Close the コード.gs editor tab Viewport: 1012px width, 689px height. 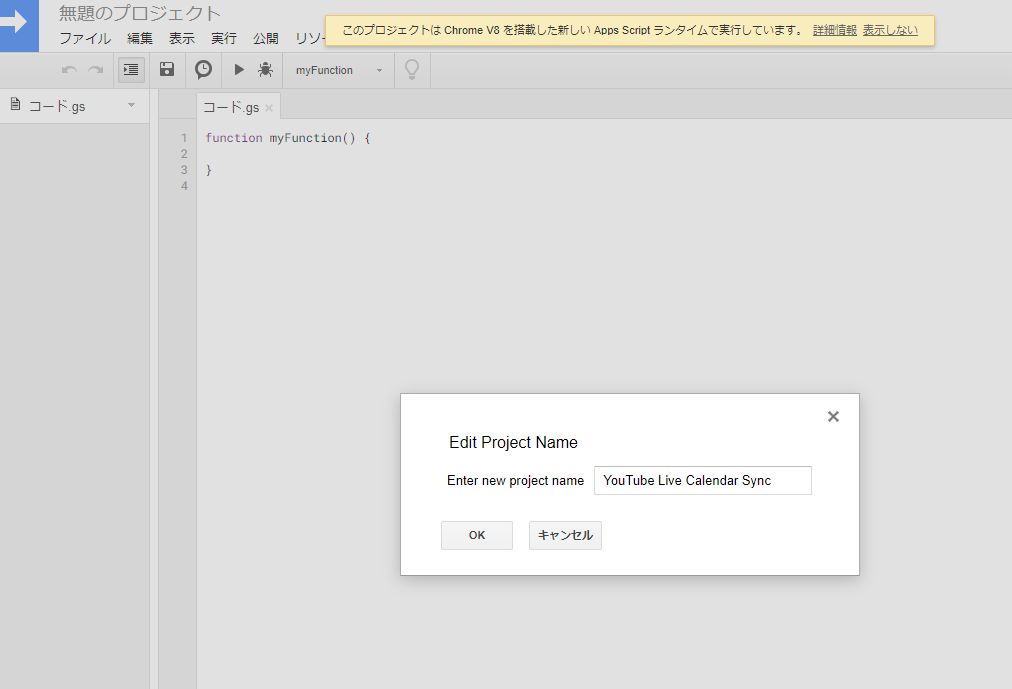(x=269, y=108)
